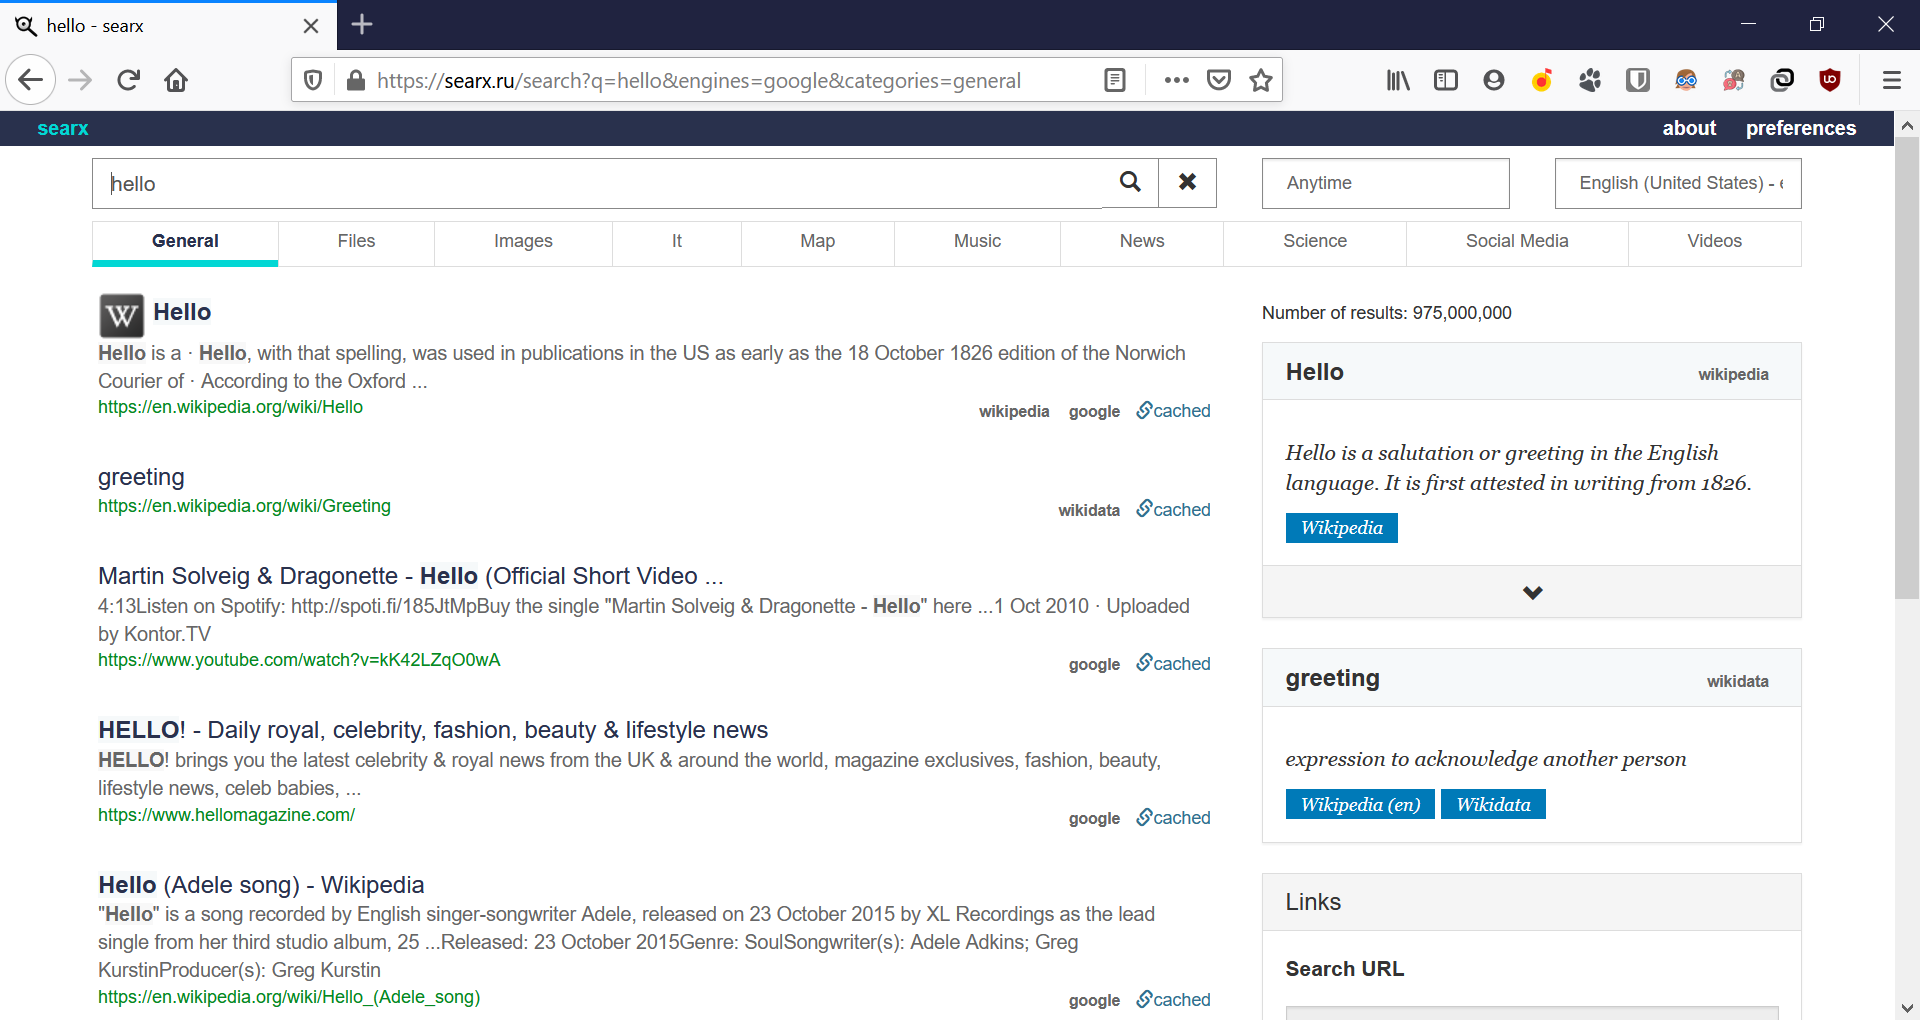Bookmark this page with the star icon
The image size is (1920, 1020).
click(1260, 80)
